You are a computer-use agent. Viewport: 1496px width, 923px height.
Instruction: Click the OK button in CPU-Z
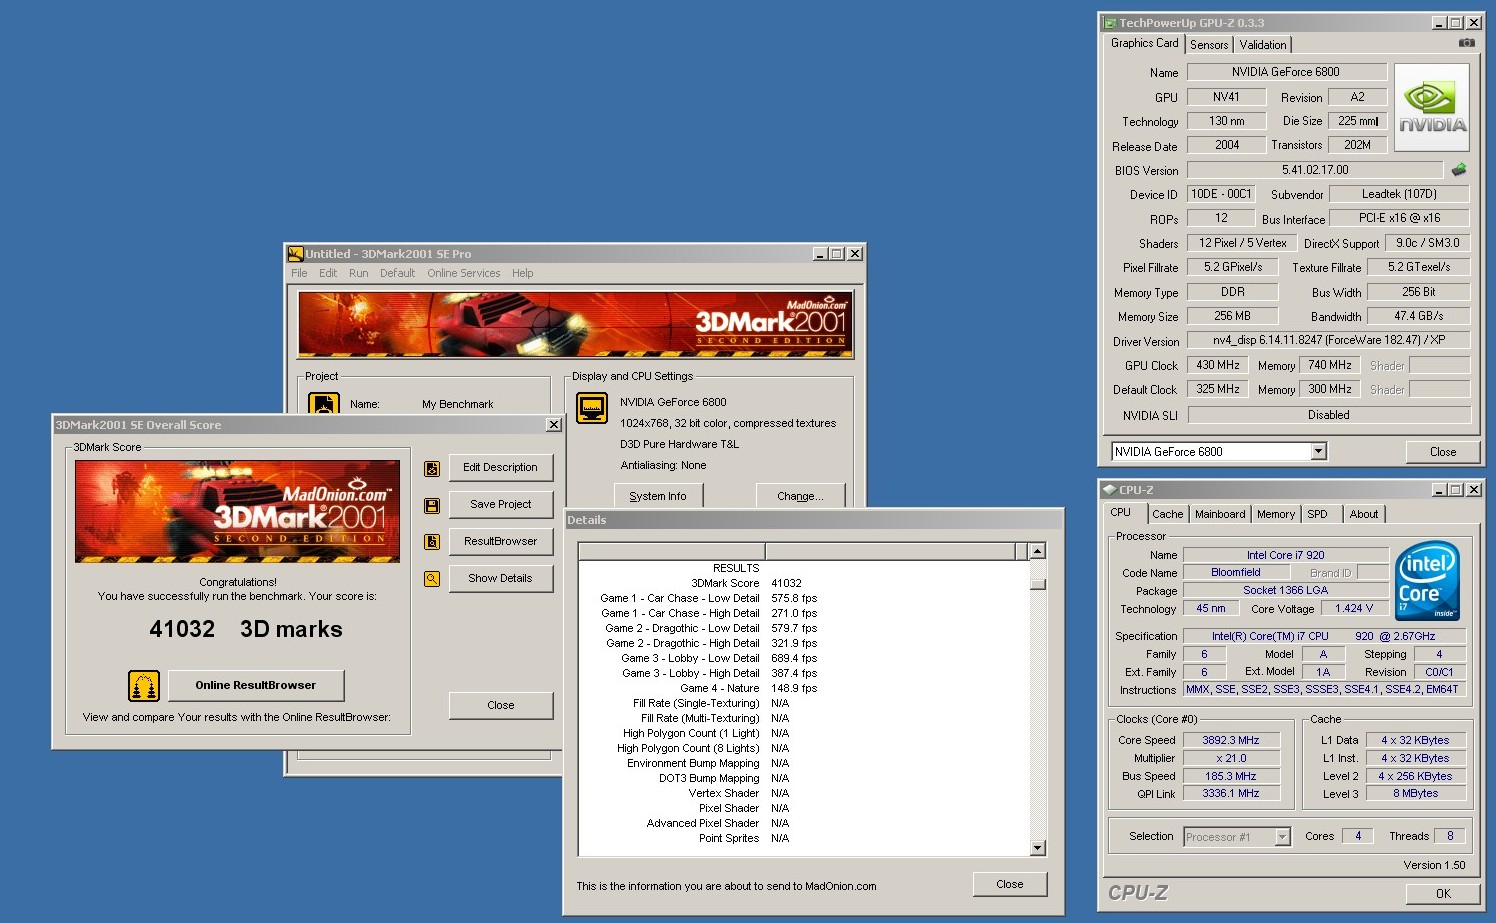pos(1443,894)
